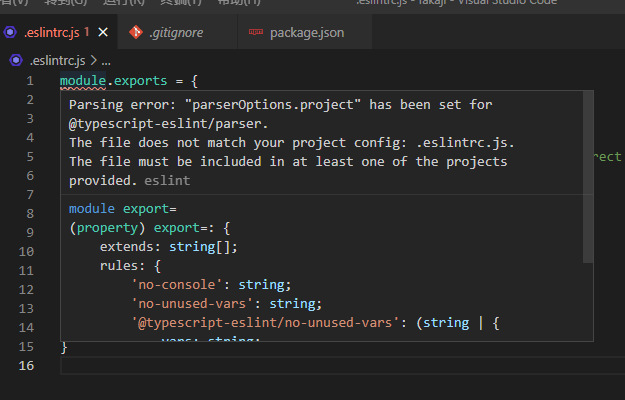Click the breadcrumb chevron separator
This screenshot has width=625, height=400.
pos(94,61)
